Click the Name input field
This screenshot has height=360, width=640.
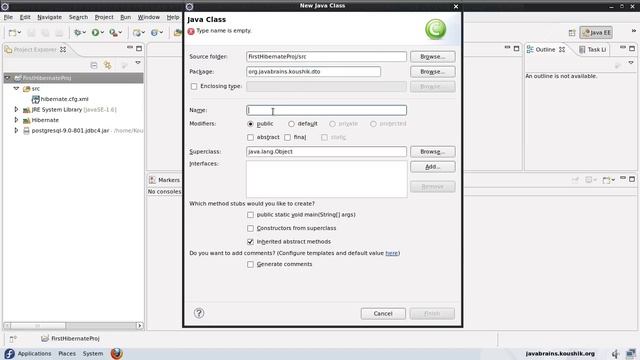(x=327, y=110)
